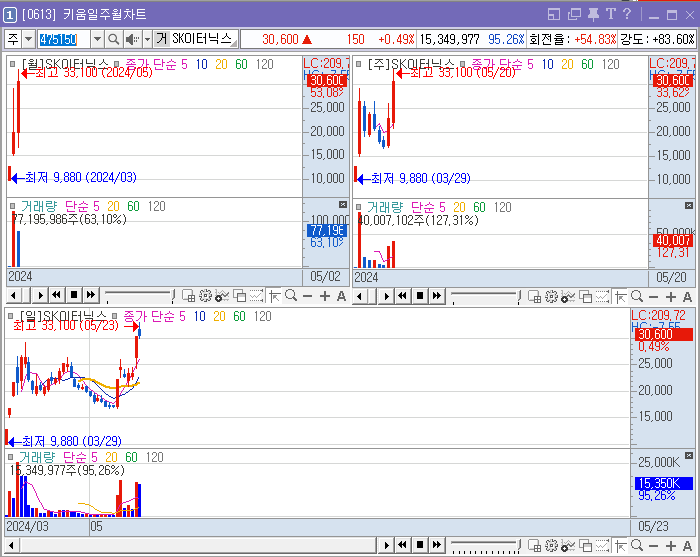Click the number 1 icon in title bar

(x=9, y=15)
